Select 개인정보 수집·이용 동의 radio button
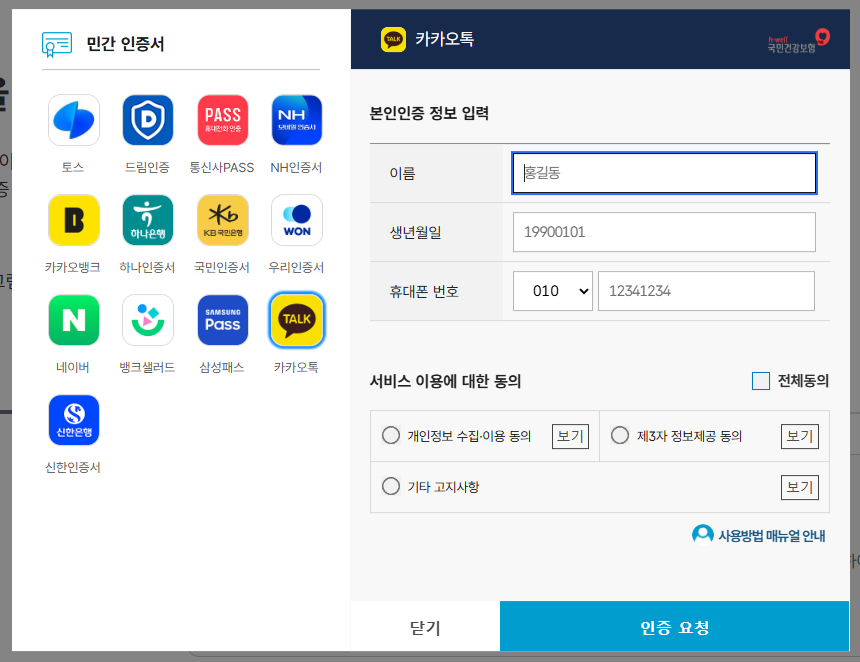860x662 pixels. [391, 435]
